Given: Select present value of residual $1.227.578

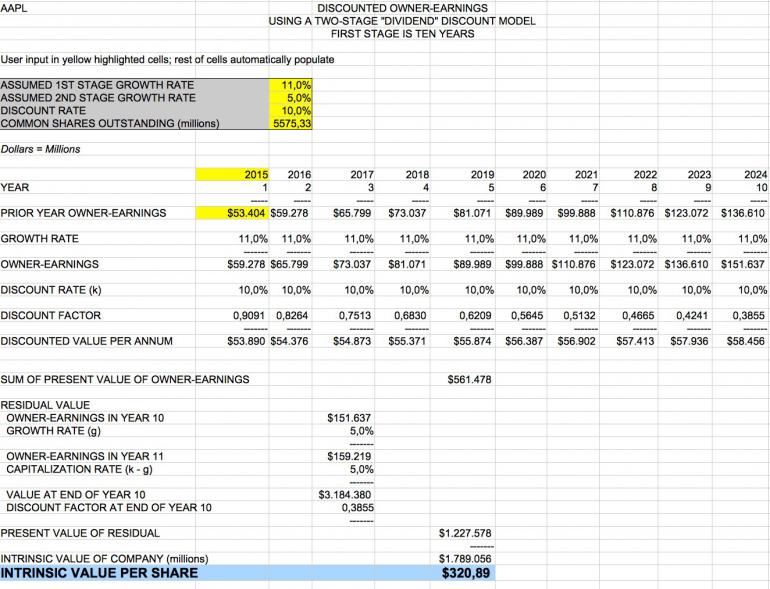Looking at the screenshot, I should [465, 533].
